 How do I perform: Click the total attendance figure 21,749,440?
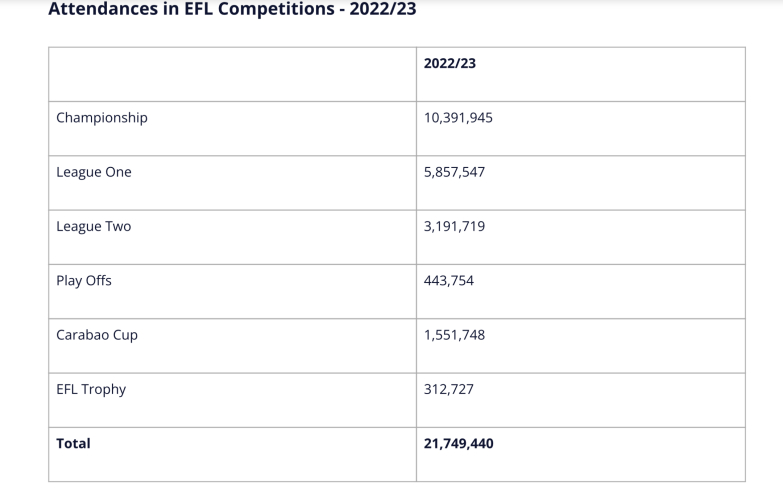coord(459,443)
